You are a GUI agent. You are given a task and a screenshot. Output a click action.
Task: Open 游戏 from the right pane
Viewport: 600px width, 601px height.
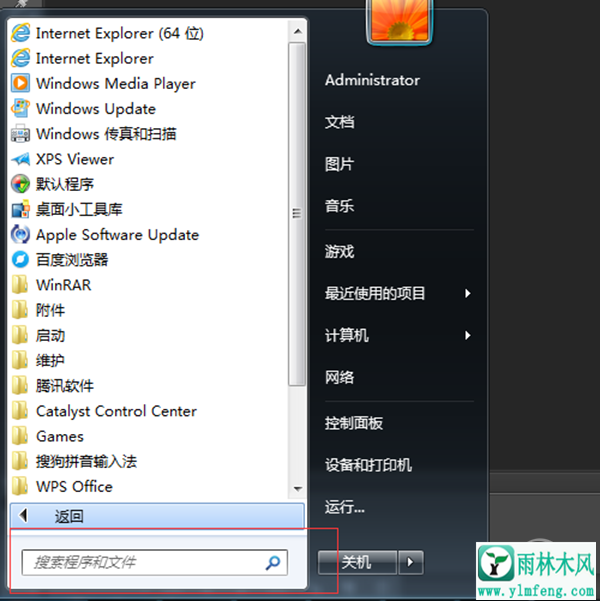[x=340, y=252]
